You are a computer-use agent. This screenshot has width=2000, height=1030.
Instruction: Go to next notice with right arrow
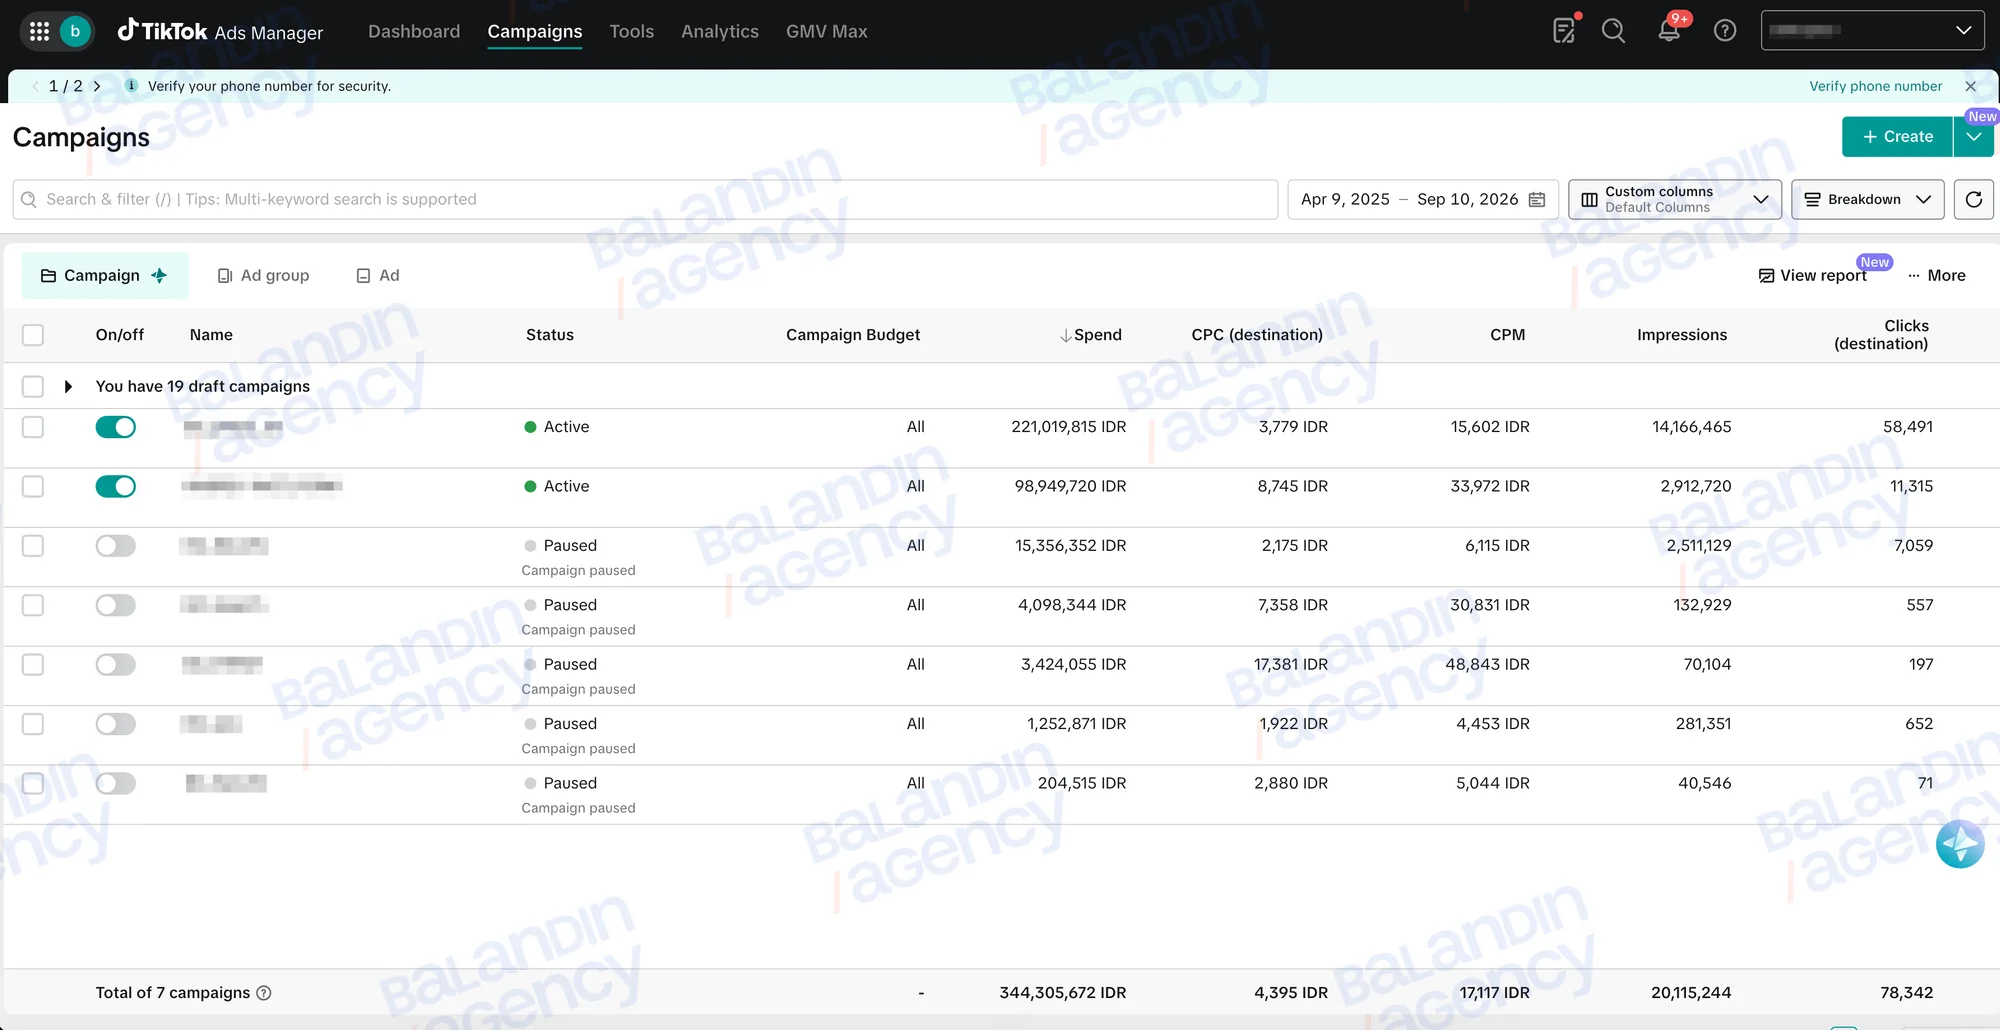pyautogui.click(x=97, y=86)
